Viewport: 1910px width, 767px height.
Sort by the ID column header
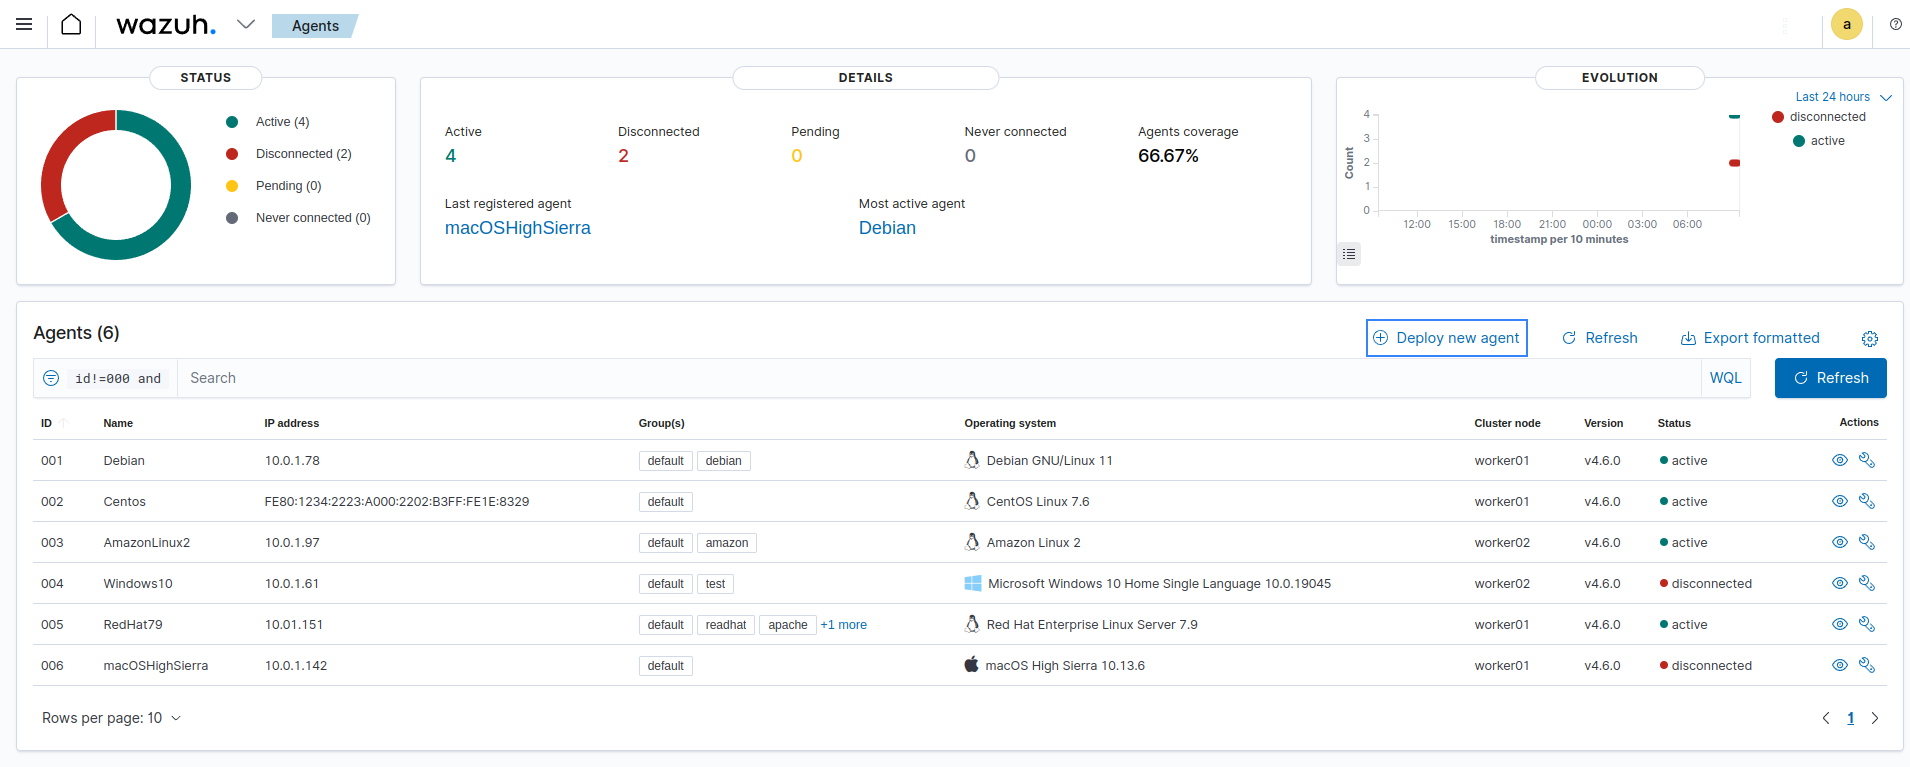53,423
